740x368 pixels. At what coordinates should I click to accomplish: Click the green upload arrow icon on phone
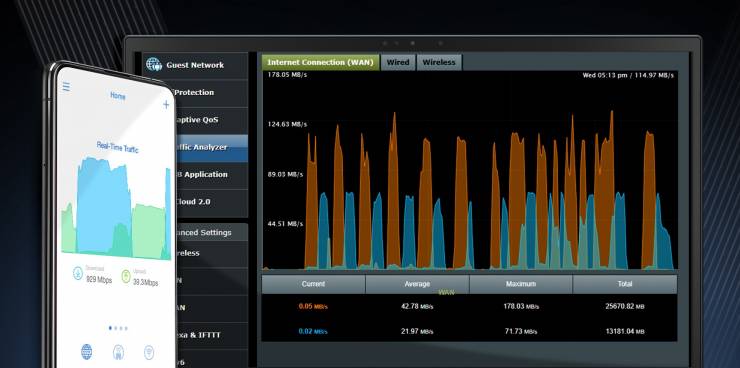(126, 276)
